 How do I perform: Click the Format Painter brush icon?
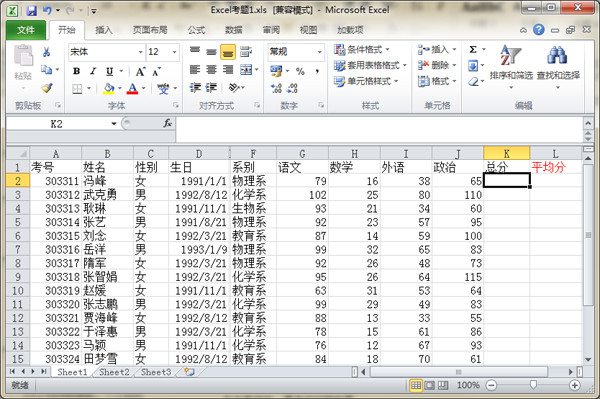tap(47, 88)
